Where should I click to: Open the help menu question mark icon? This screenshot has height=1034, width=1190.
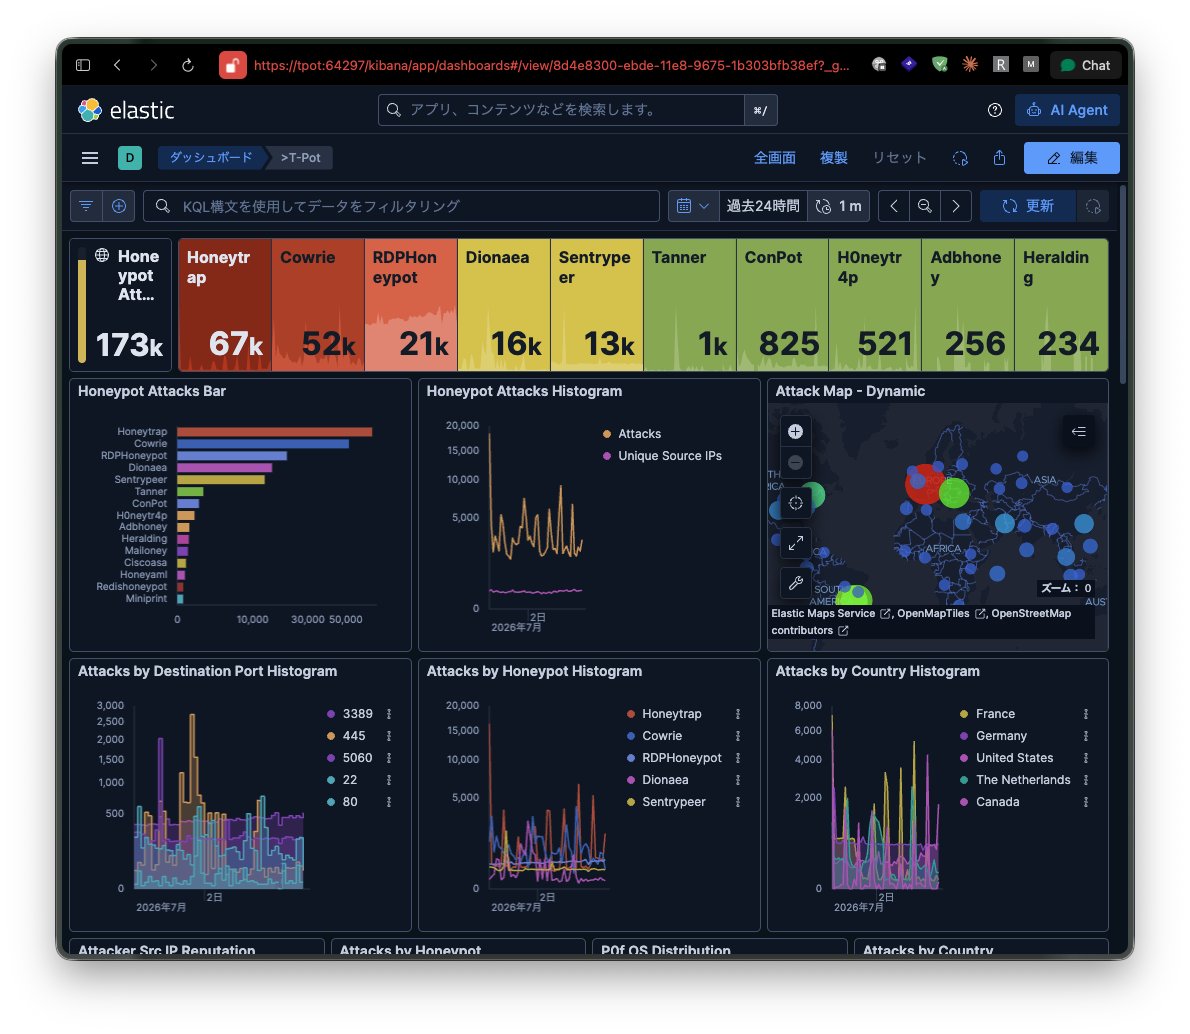tap(995, 110)
